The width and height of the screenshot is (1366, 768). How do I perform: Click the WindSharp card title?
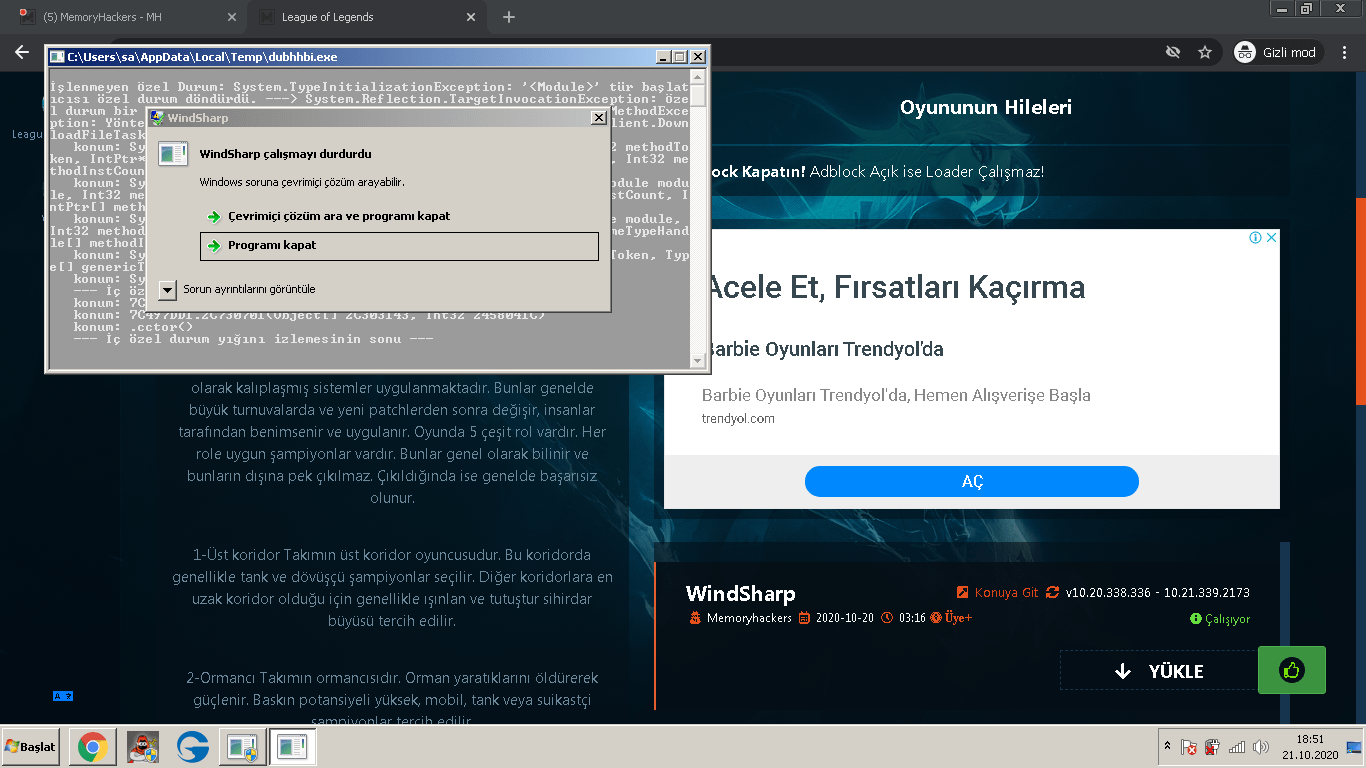pos(740,594)
